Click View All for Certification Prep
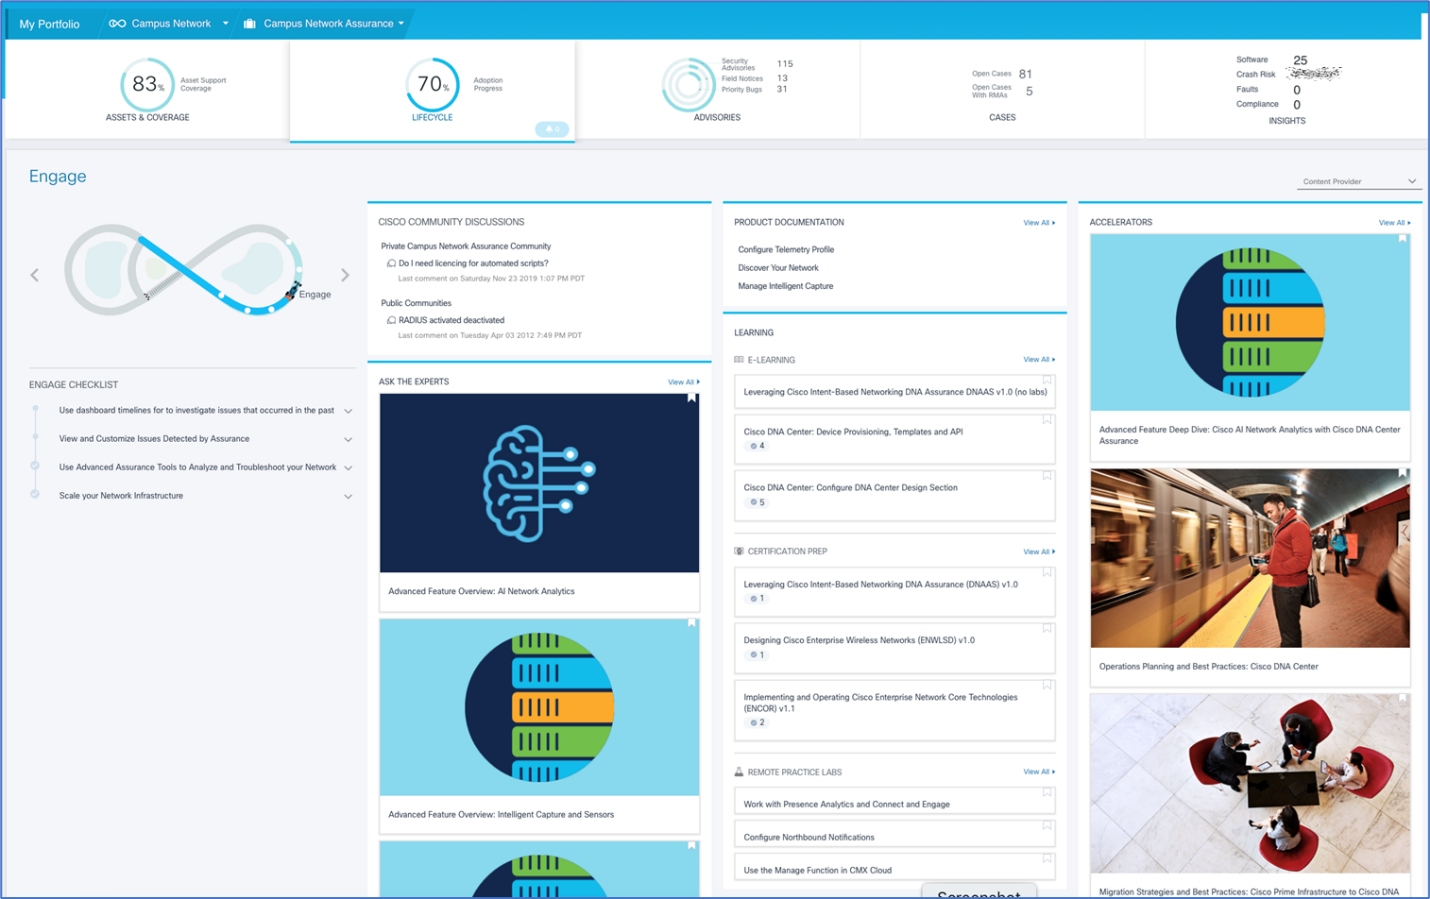Screen dimensions: 1430x899 pos(1039,552)
